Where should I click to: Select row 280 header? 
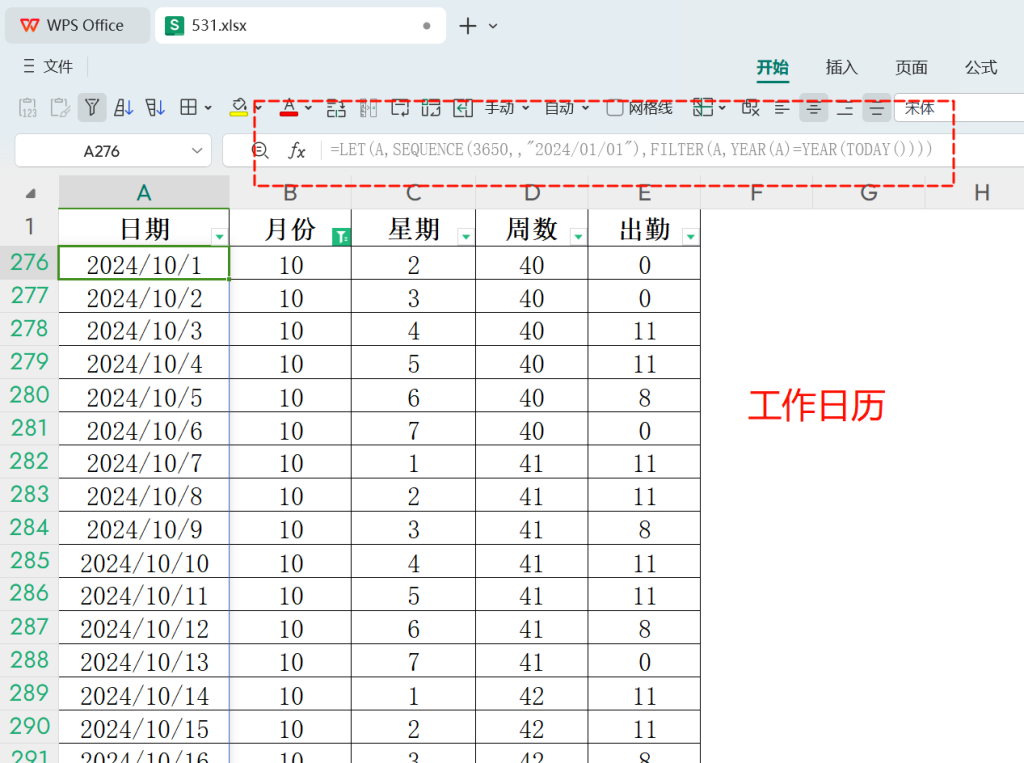(29, 395)
